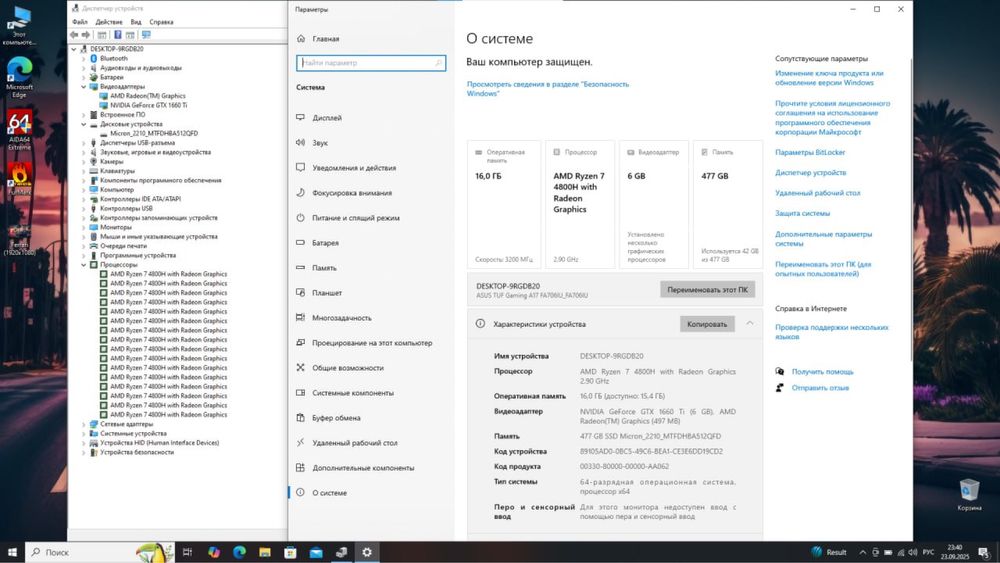Viewport: 1000px width, 563px height.
Task: Click the Bluetooth icon in Device Manager tree
Action: tap(94, 58)
